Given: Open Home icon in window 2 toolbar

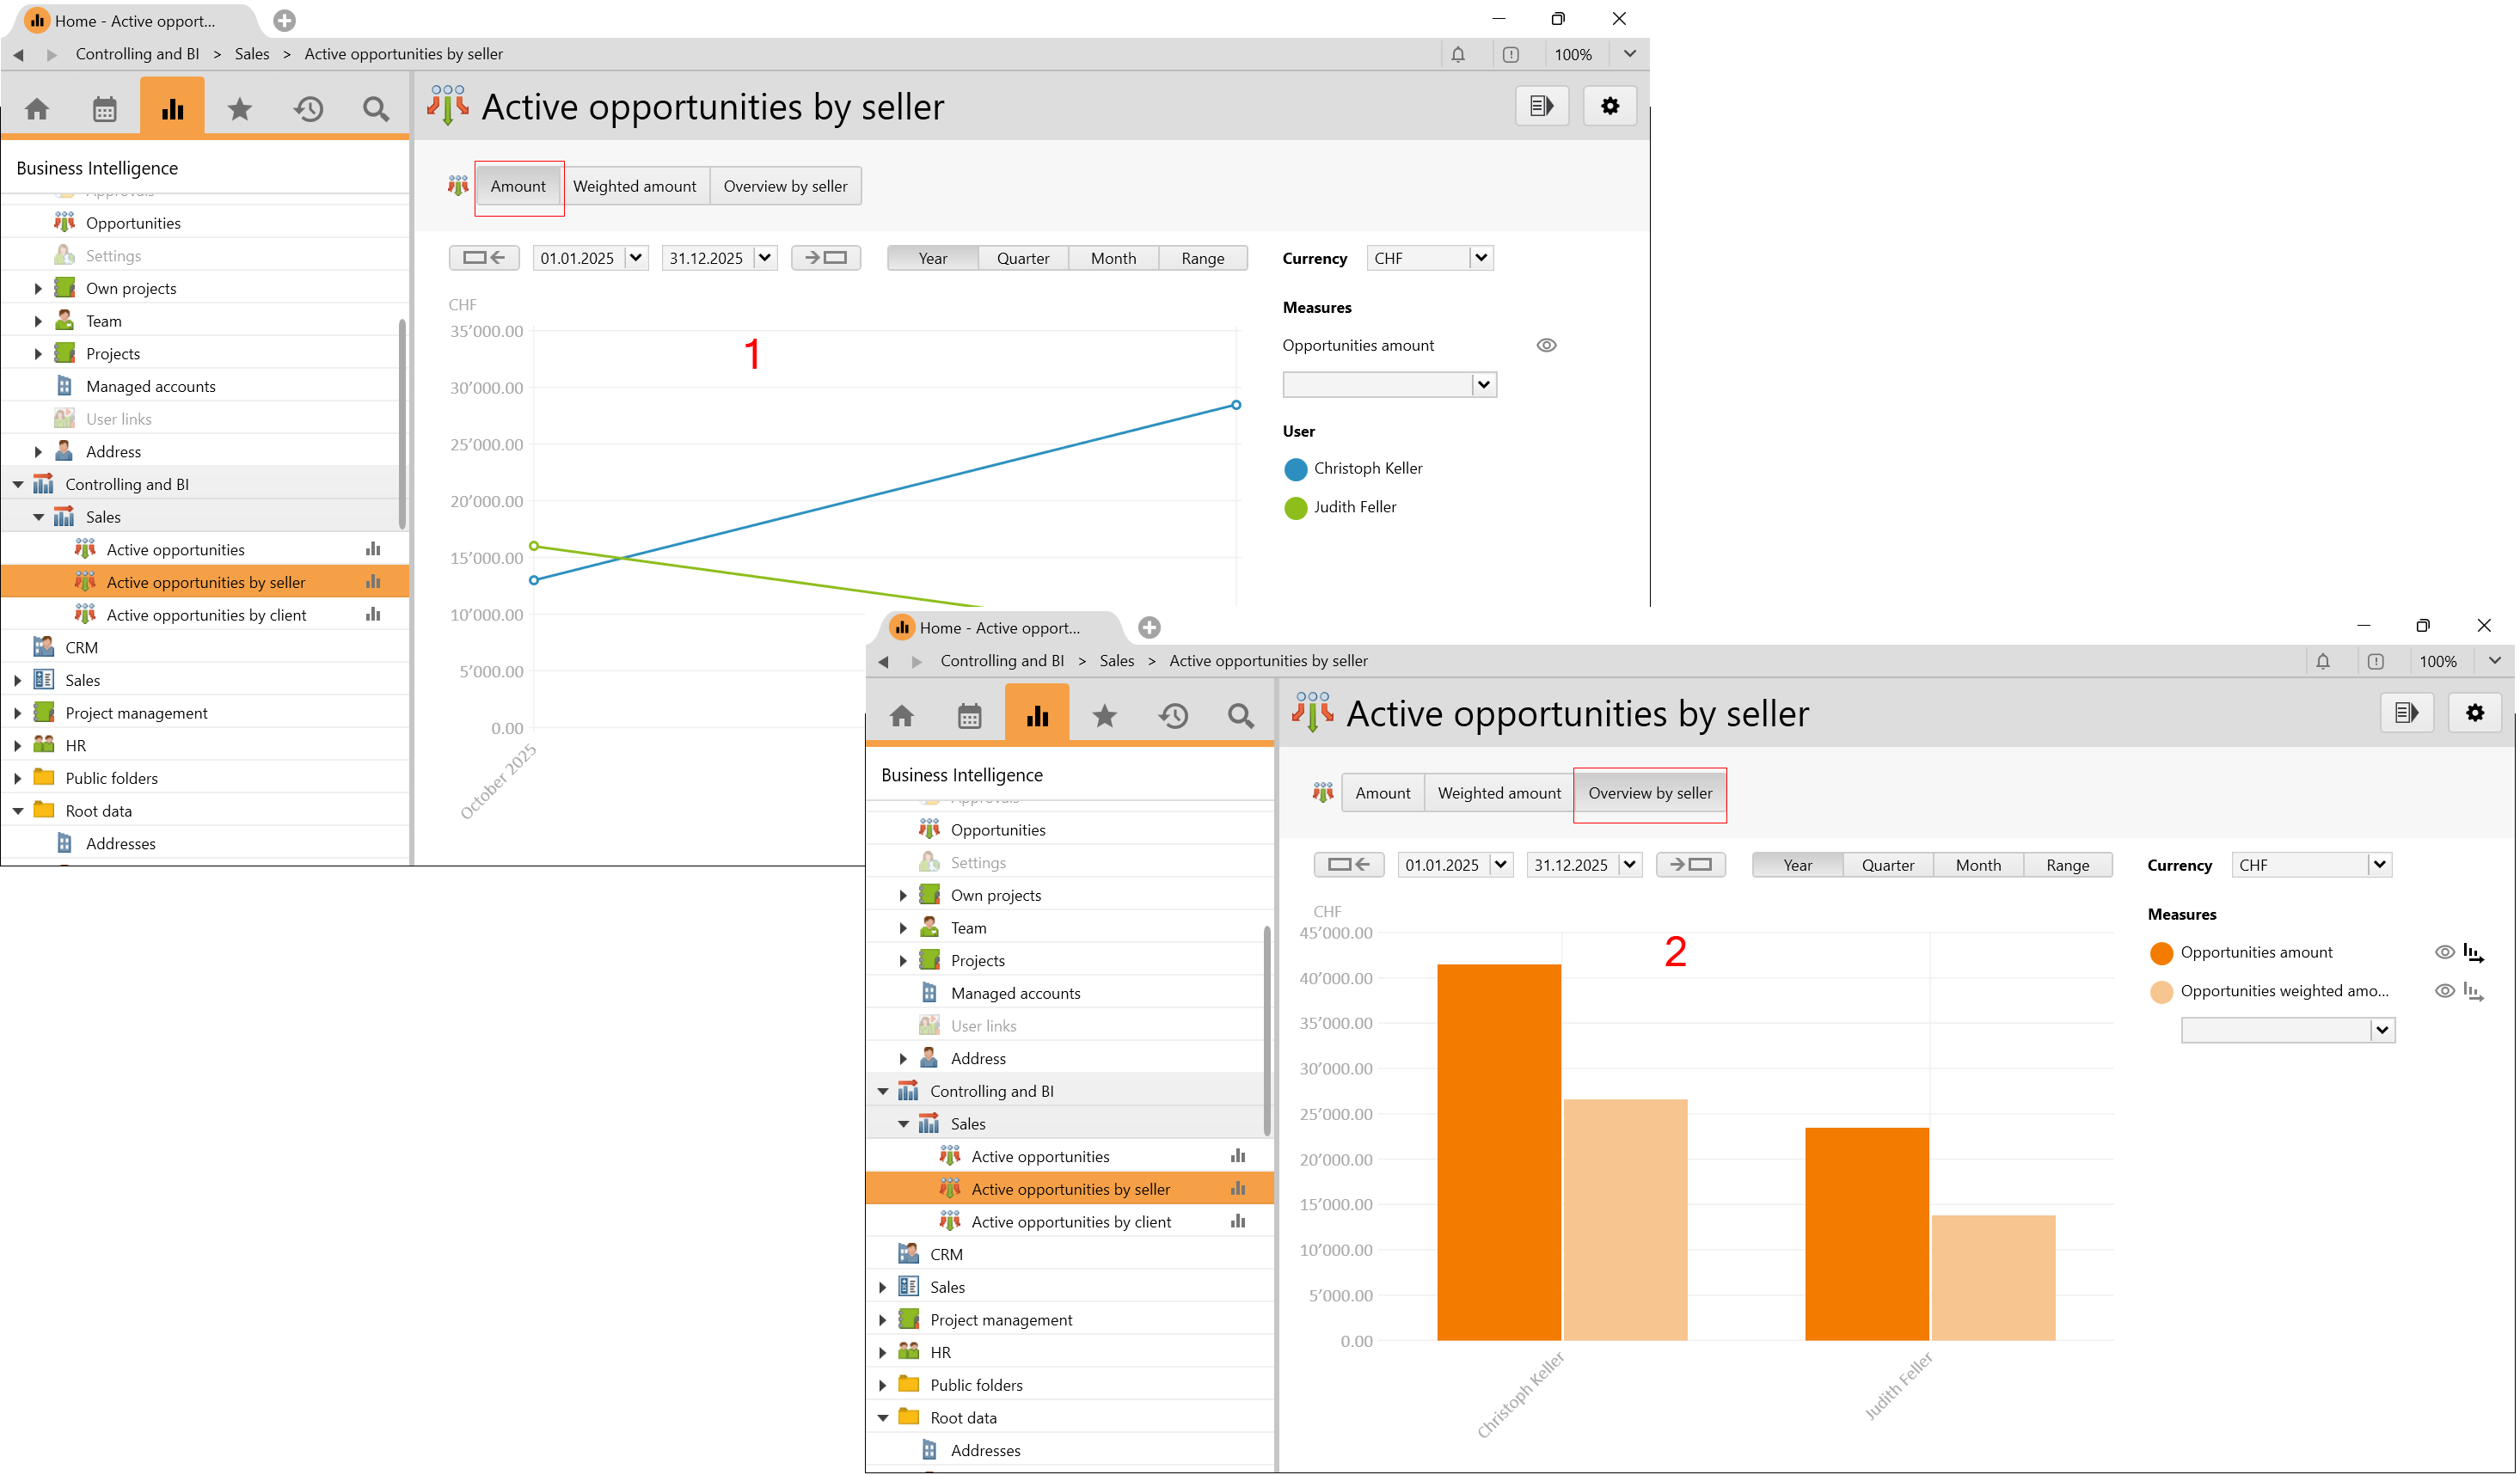Looking at the screenshot, I should 902,715.
